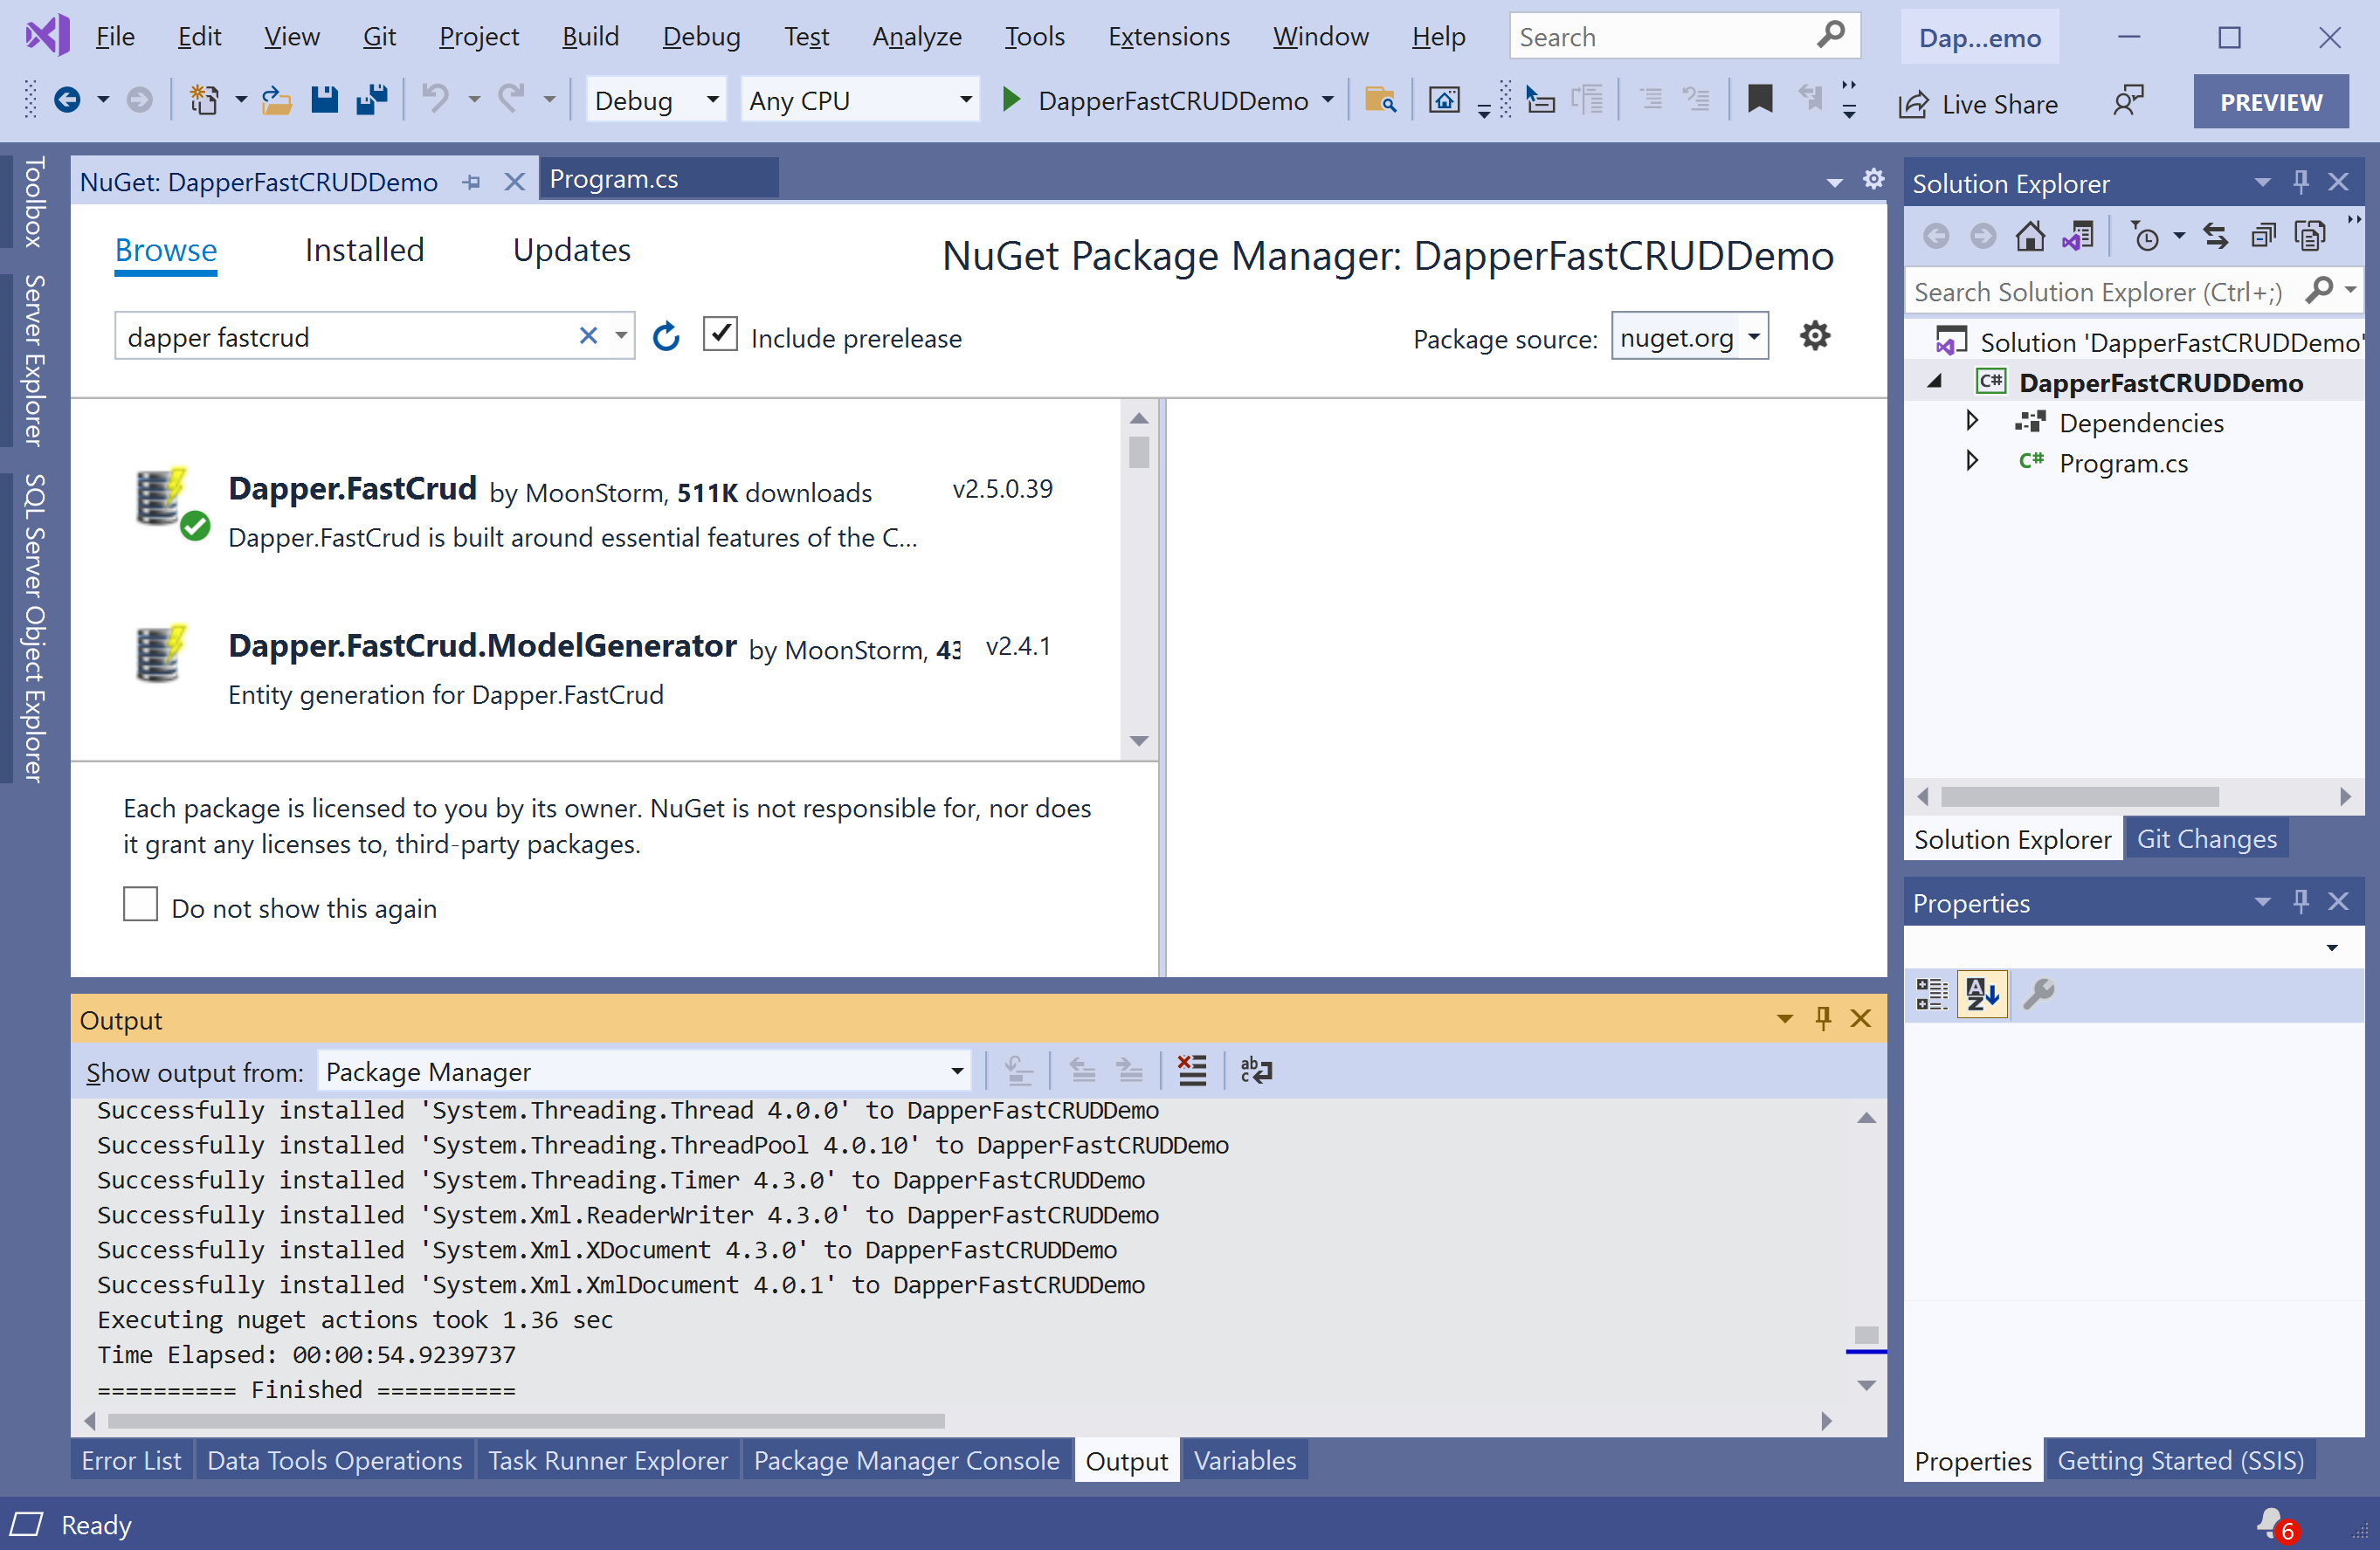Click the Live Share button
The width and height of the screenshot is (2380, 1550).
(x=1977, y=104)
